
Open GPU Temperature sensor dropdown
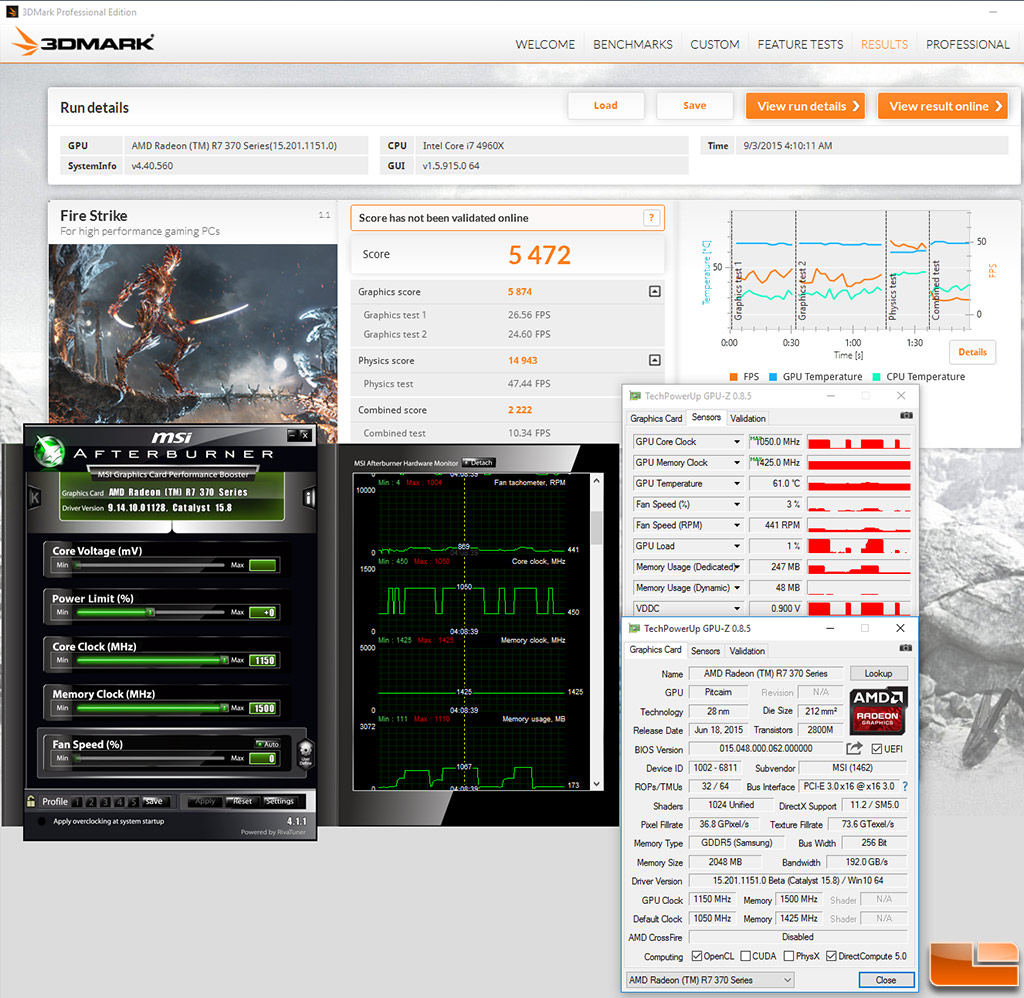pos(737,483)
